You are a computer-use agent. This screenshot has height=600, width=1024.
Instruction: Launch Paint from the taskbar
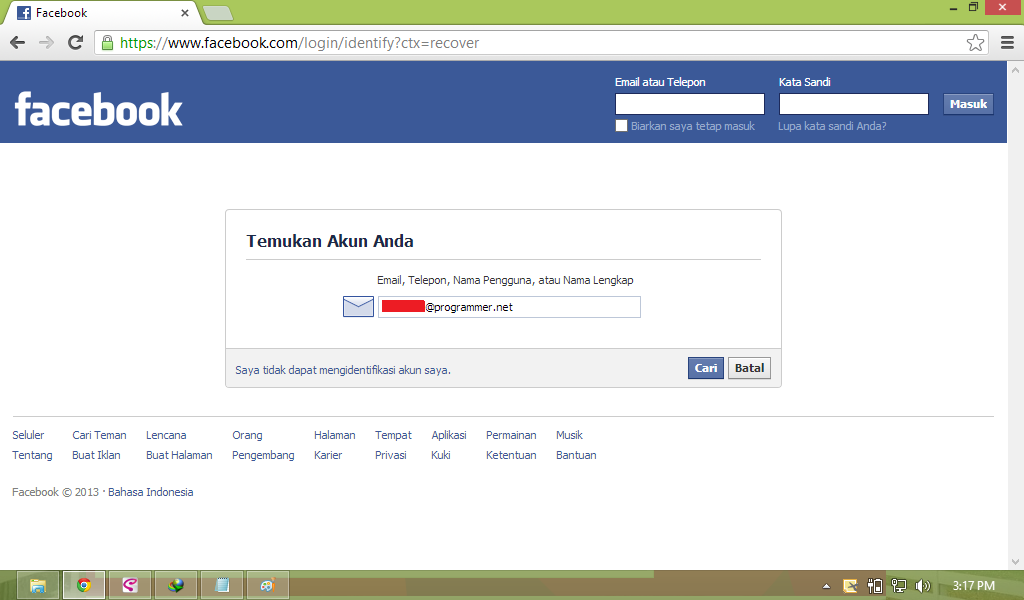[x=266, y=585]
